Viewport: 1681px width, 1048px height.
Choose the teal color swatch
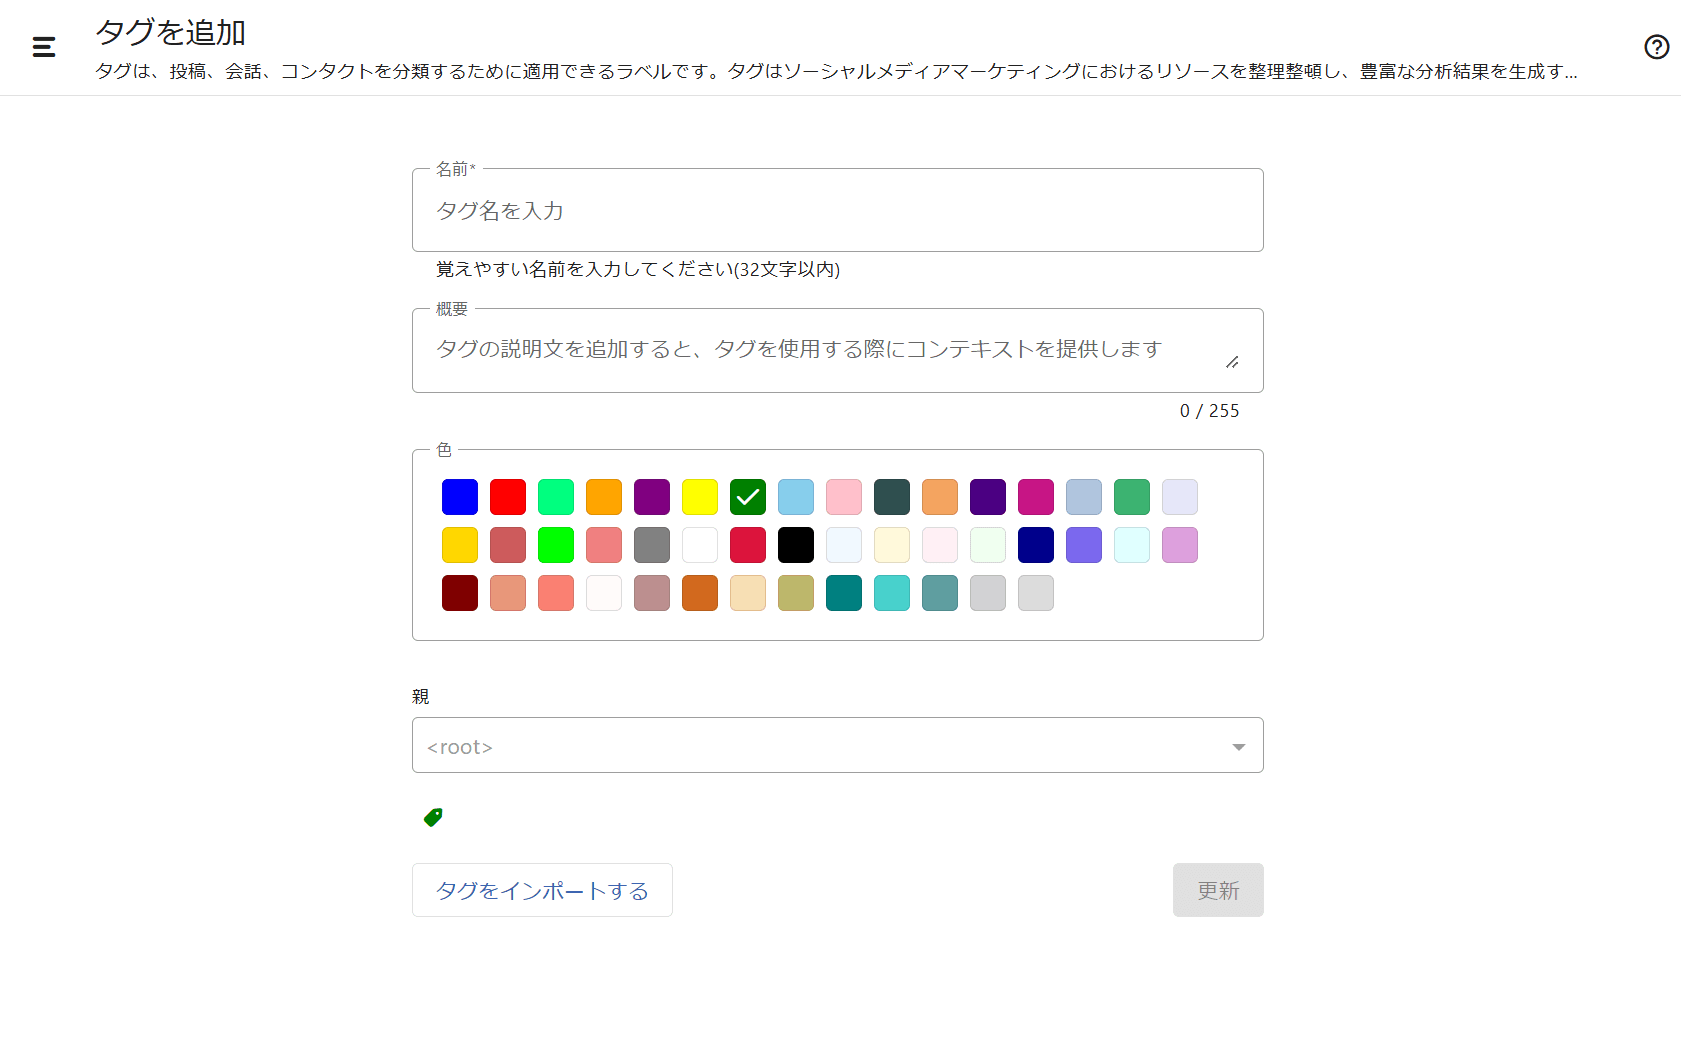(x=844, y=593)
